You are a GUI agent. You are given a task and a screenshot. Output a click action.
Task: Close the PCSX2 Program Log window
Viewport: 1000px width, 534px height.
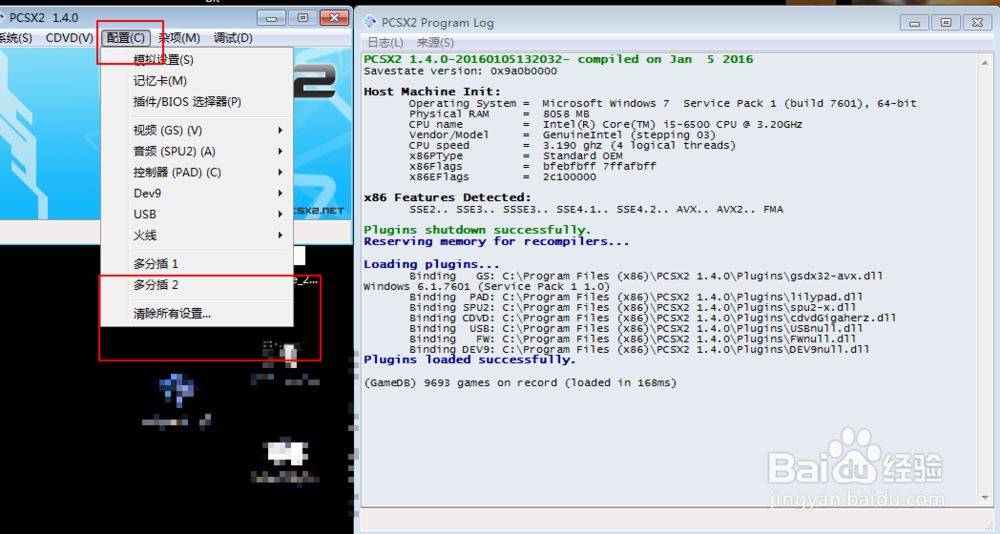977,23
